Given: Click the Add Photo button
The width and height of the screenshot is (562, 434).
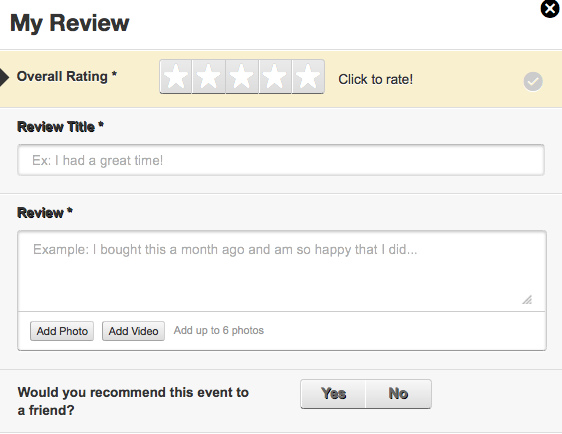Looking at the screenshot, I should [62, 331].
